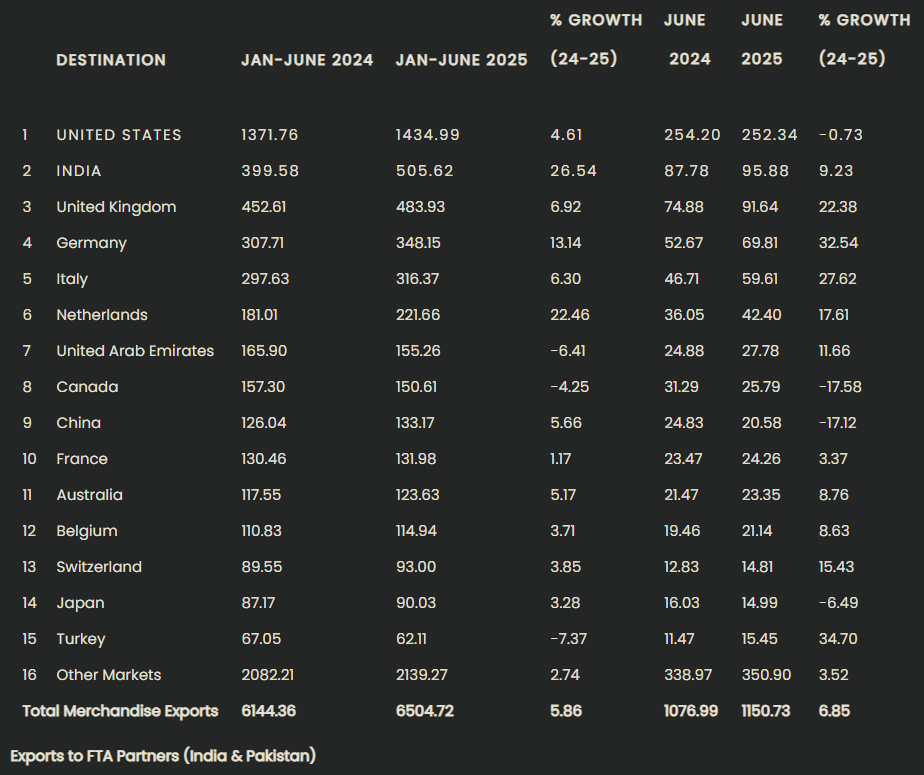This screenshot has width=924, height=775.
Task: Click Belgium's 19.46 June 2024 value
Action: (x=682, y=530)
